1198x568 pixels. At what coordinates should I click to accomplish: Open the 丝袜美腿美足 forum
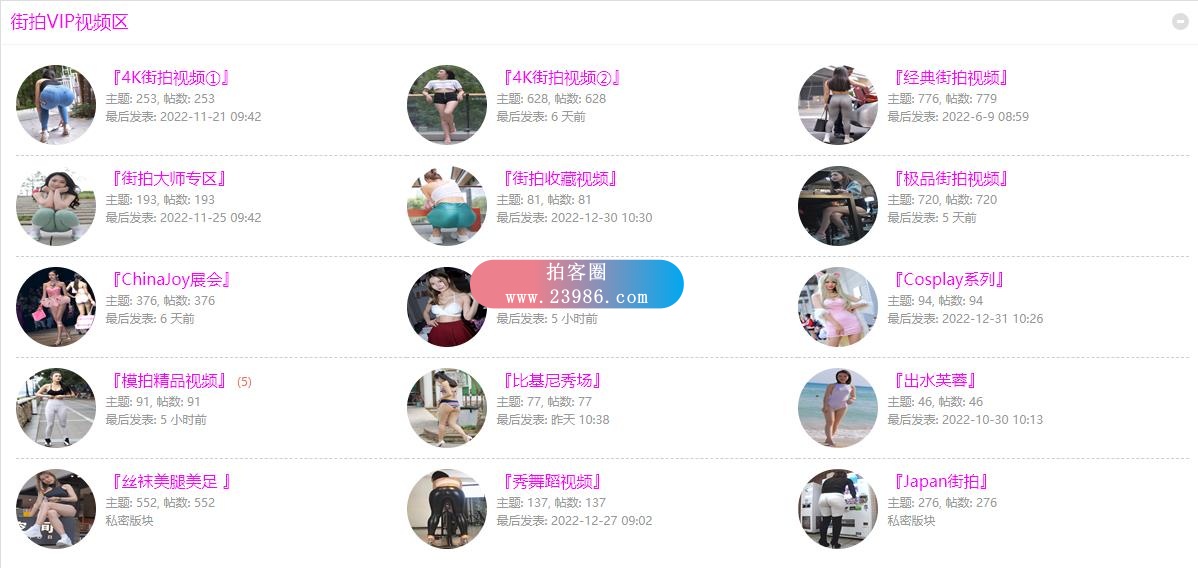tap(170, 482)
